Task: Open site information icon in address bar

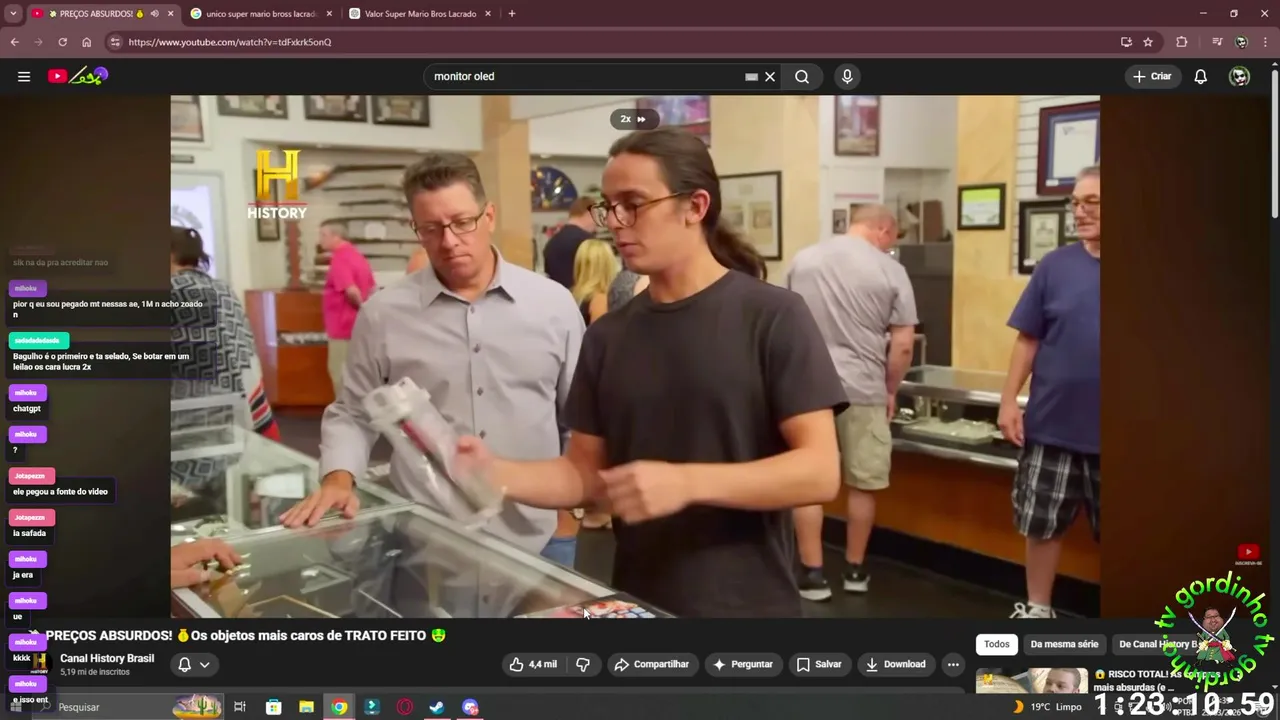Action: tap(115, 42)
